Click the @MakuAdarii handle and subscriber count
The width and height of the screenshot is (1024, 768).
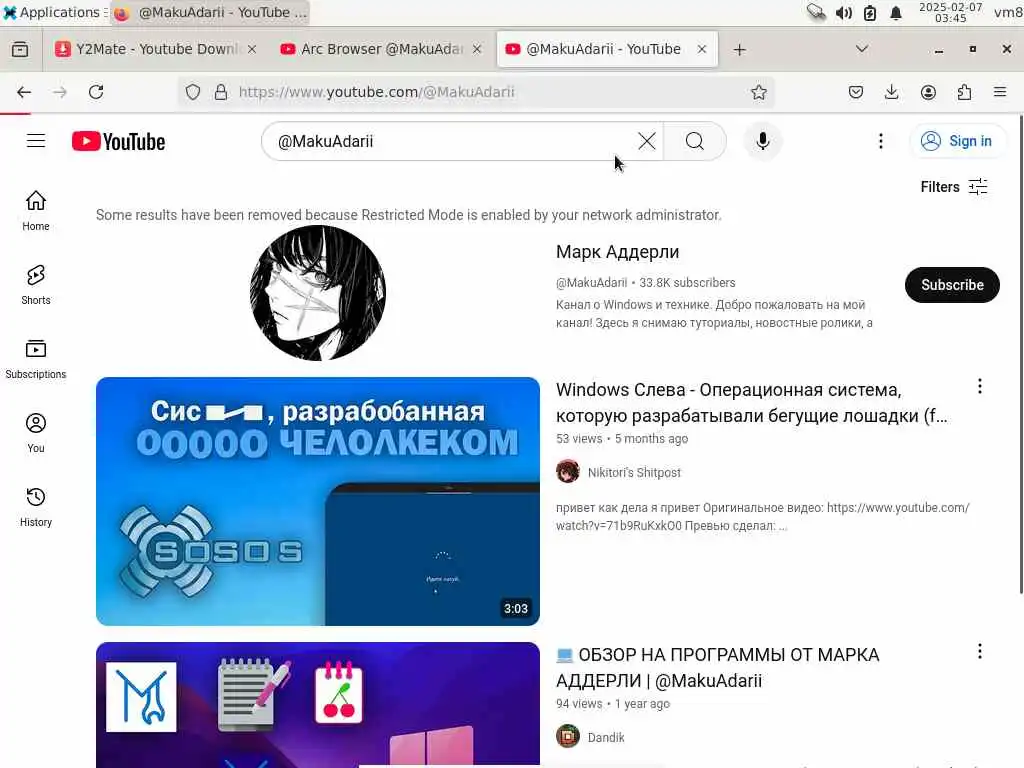(645, 283)
